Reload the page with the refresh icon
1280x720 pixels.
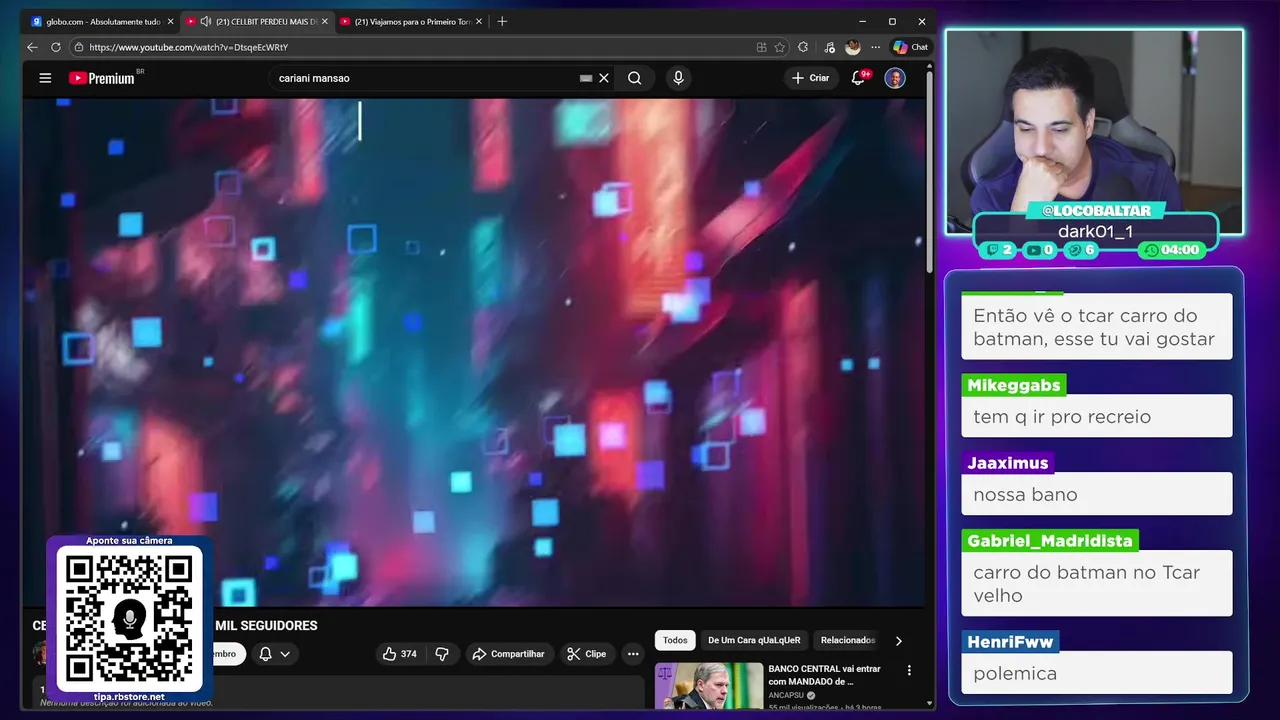pyautogui.click(x=56, y=47)
